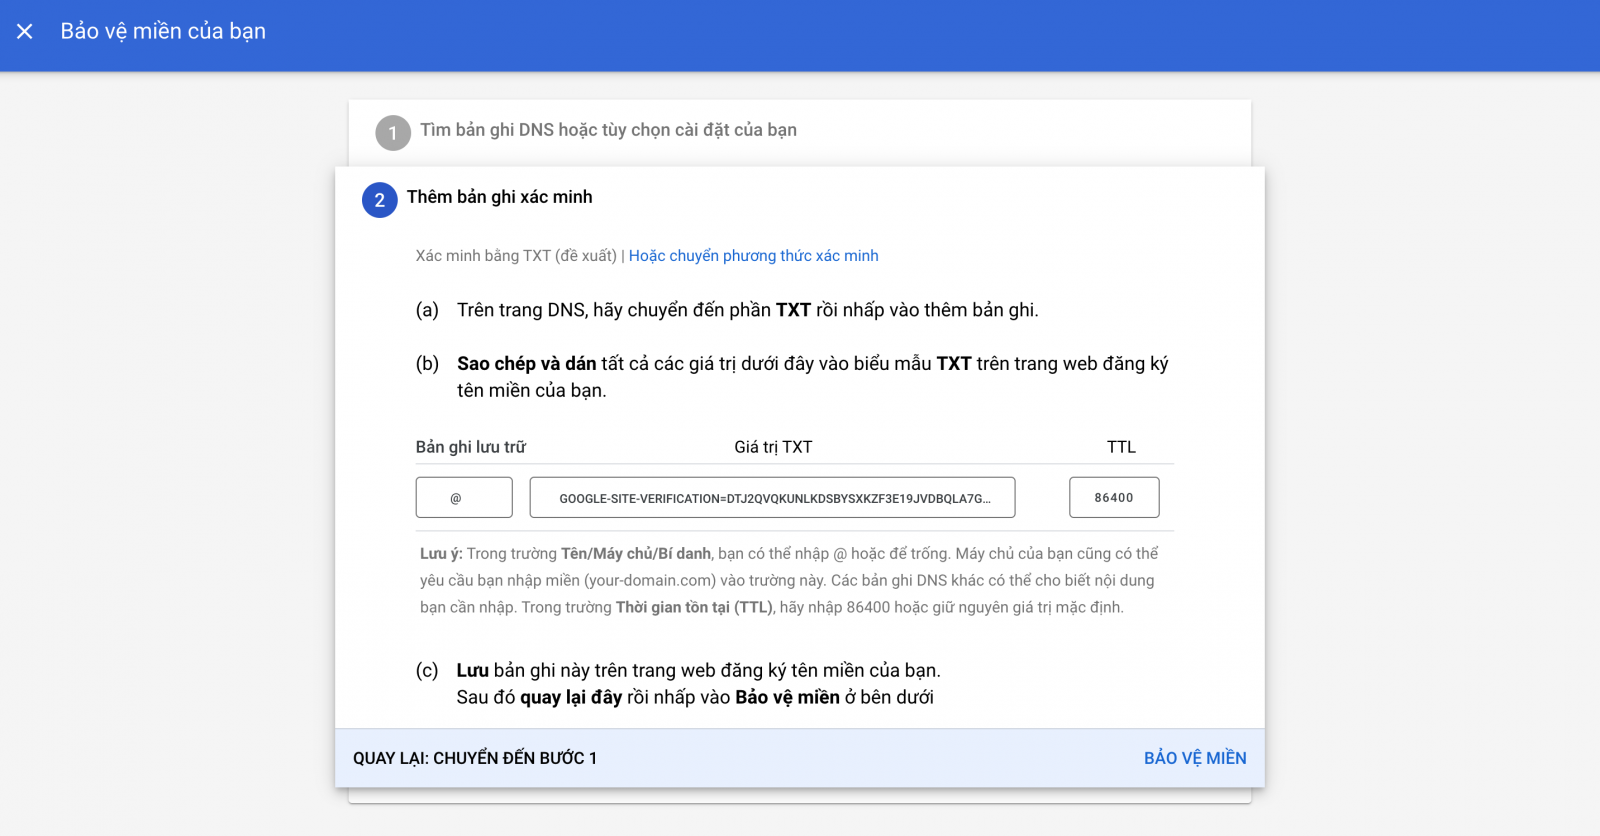Click the Bản ghi lưu trữ column header
Viewport: 1600px width, 836px height.
471,447
